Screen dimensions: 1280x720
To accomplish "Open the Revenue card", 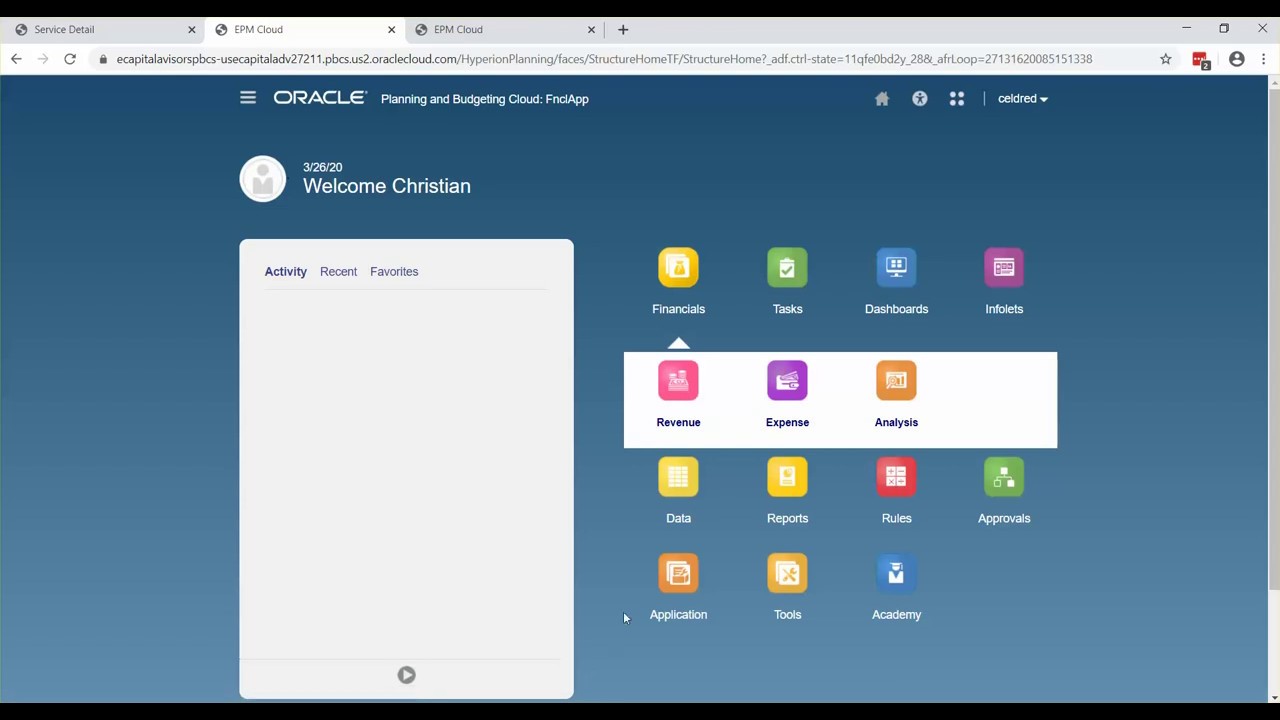I will pos(678,381).
